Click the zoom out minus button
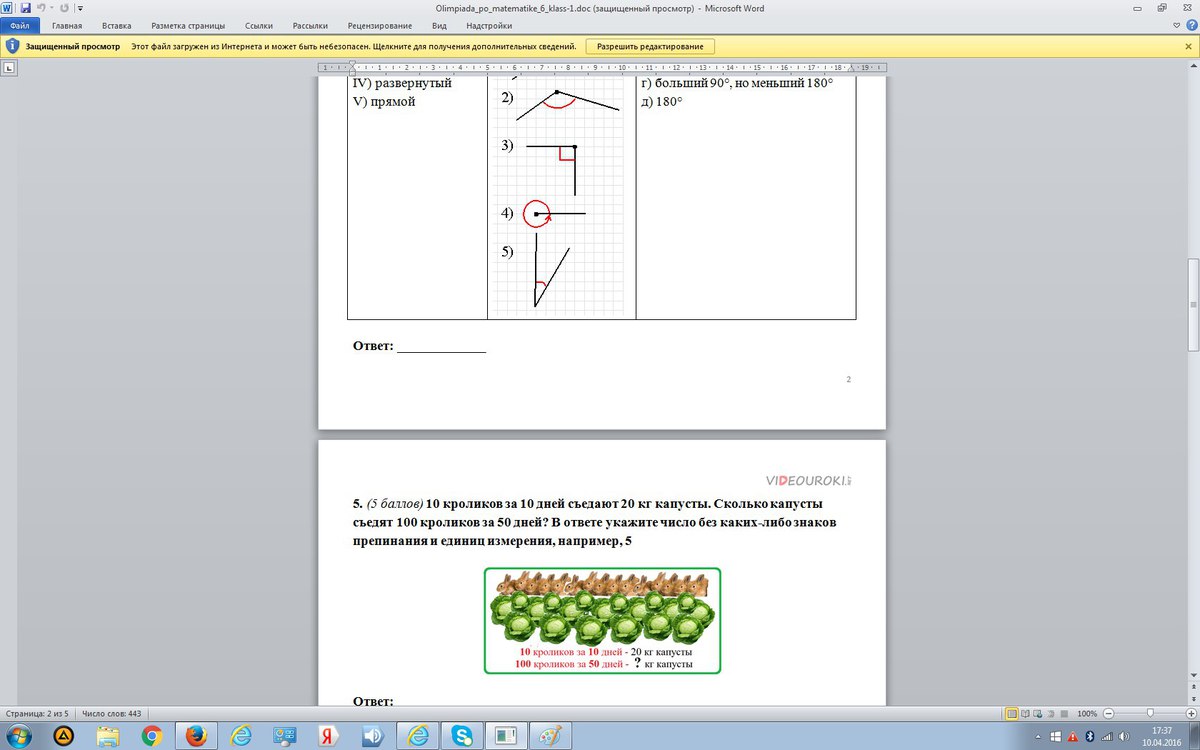1200x750 pixels. tap(1108, 714)
